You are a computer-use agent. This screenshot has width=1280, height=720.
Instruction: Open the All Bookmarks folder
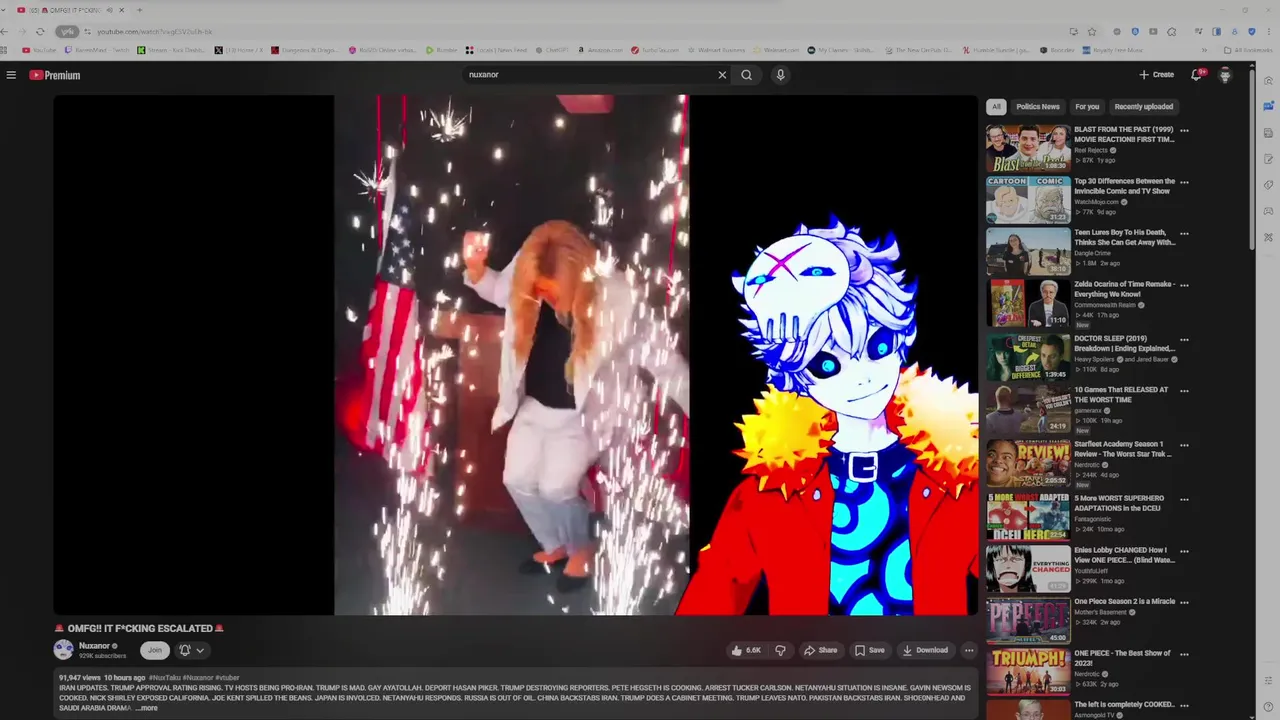[1248, 50]
